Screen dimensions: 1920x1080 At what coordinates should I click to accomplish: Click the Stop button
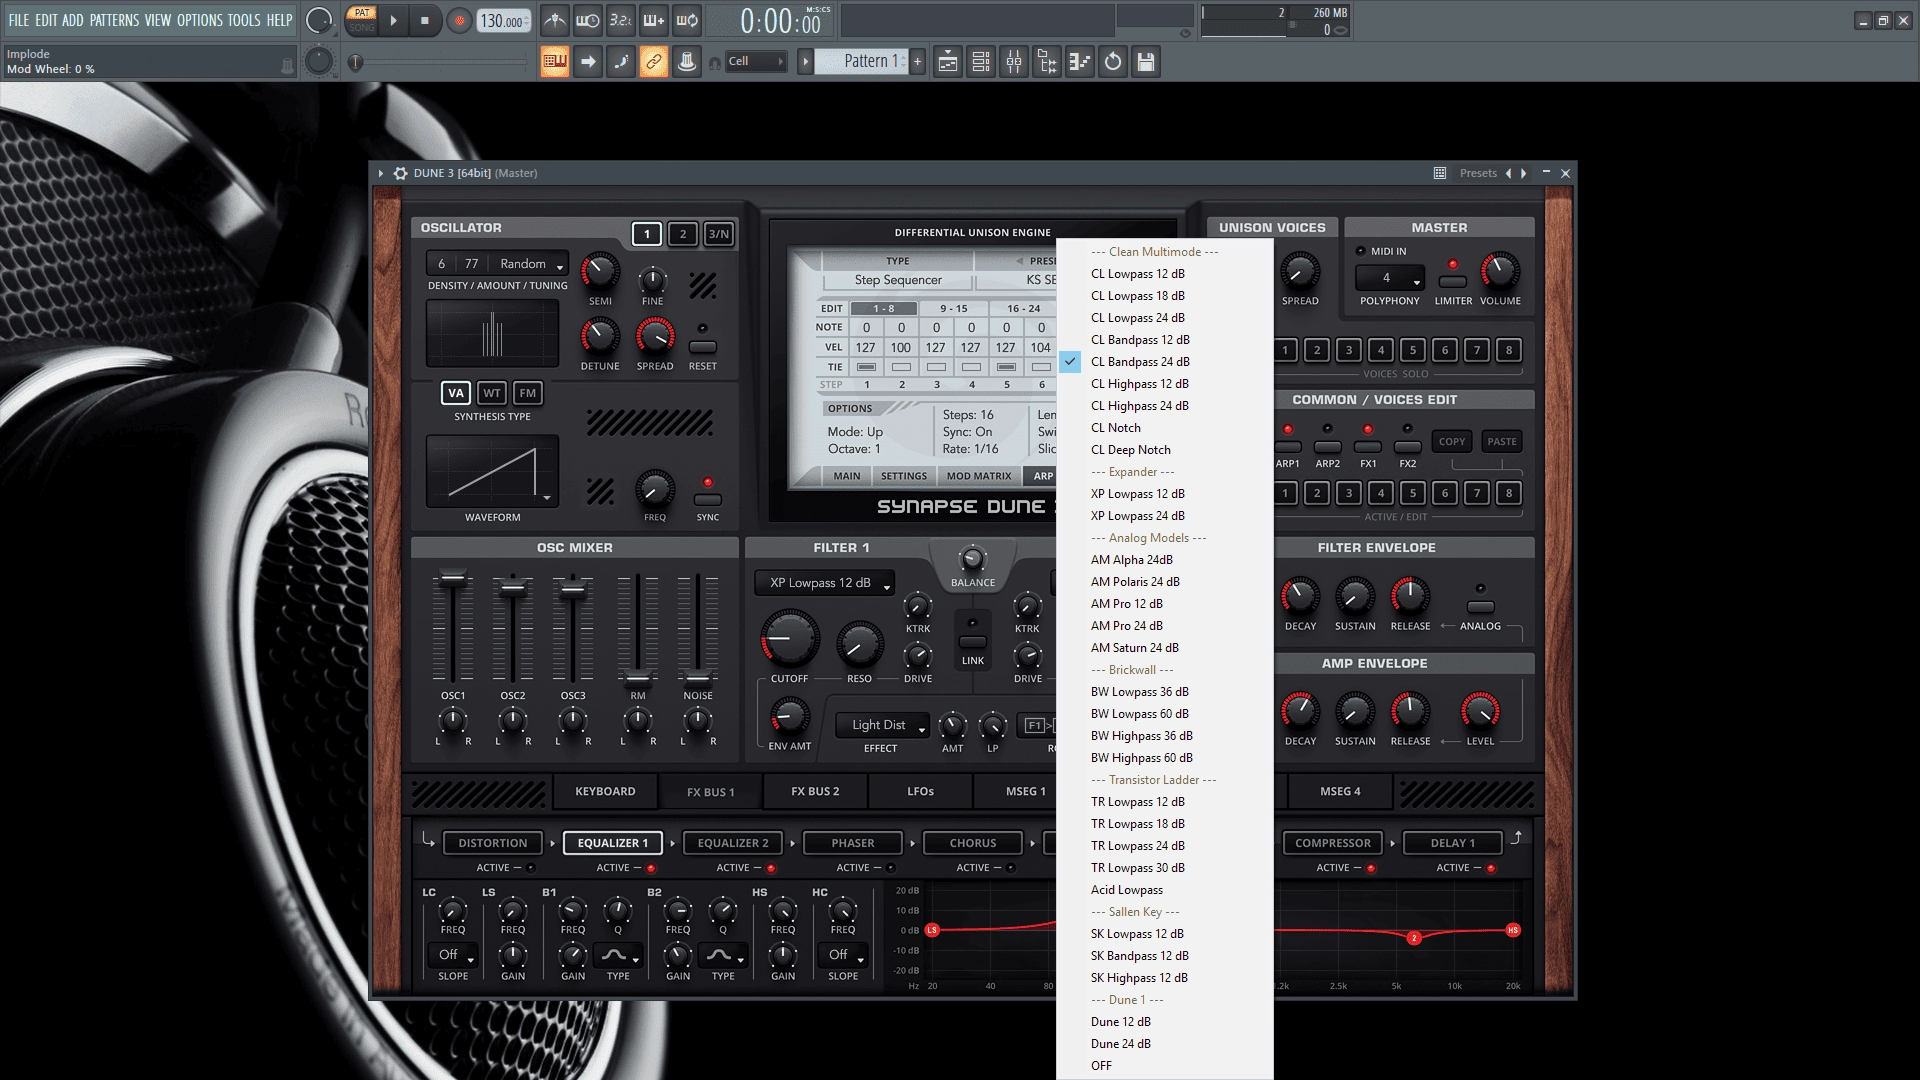(424, 20)
